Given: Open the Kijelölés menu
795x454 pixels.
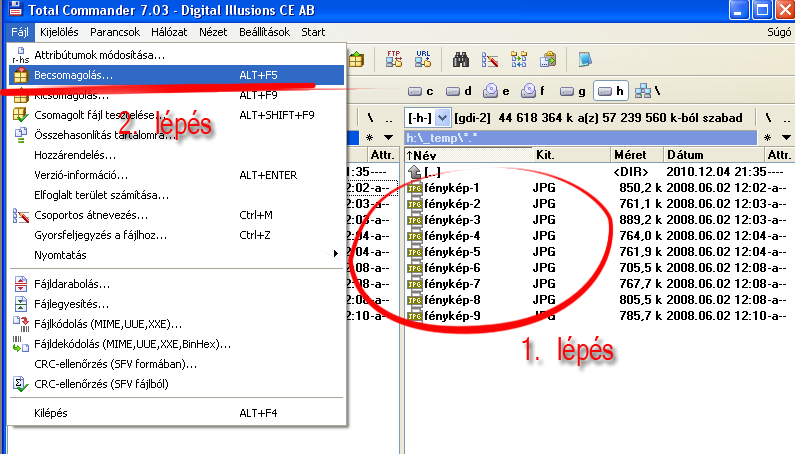Looking at the screenshot, I should (59, 32).
